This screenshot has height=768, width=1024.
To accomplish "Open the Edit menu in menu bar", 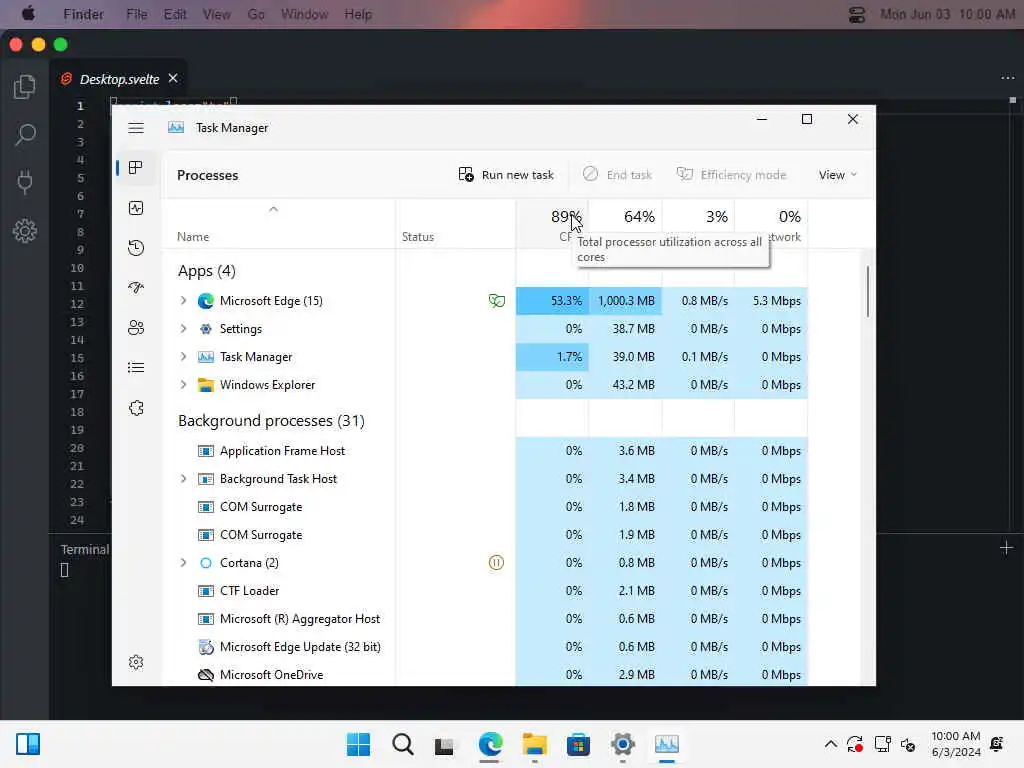I will point(175,14).
